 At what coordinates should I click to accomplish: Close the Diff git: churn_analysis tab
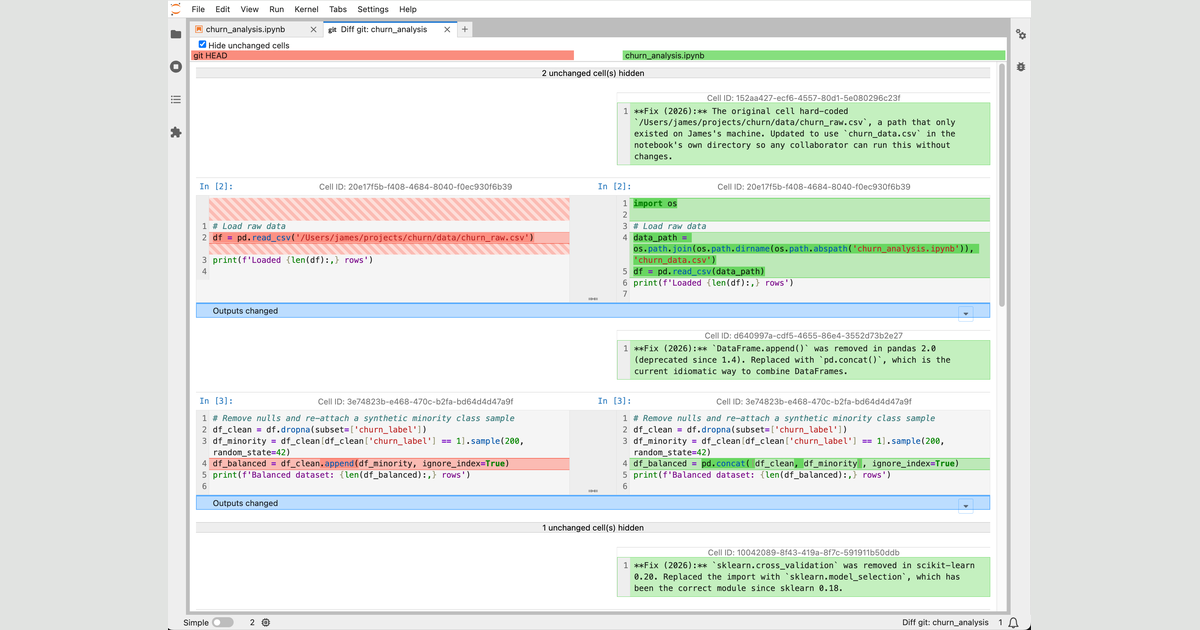pos(447,29)
